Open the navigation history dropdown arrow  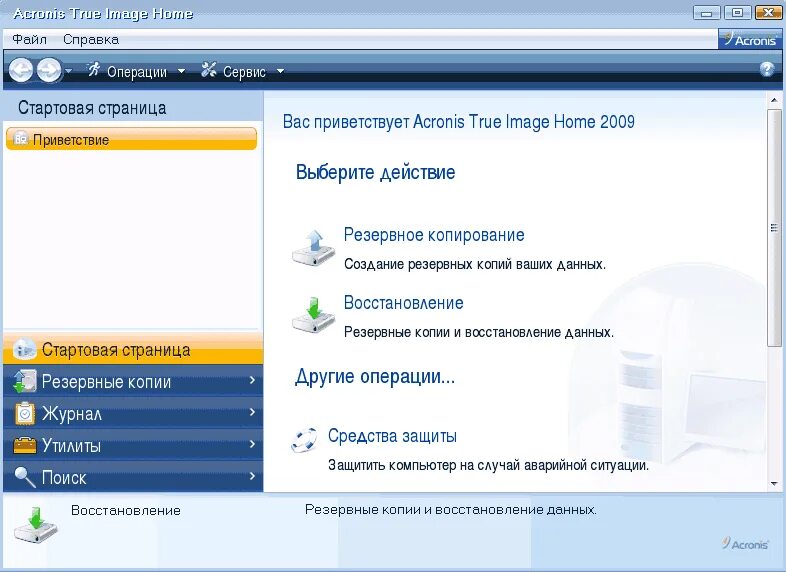(69, 71)
